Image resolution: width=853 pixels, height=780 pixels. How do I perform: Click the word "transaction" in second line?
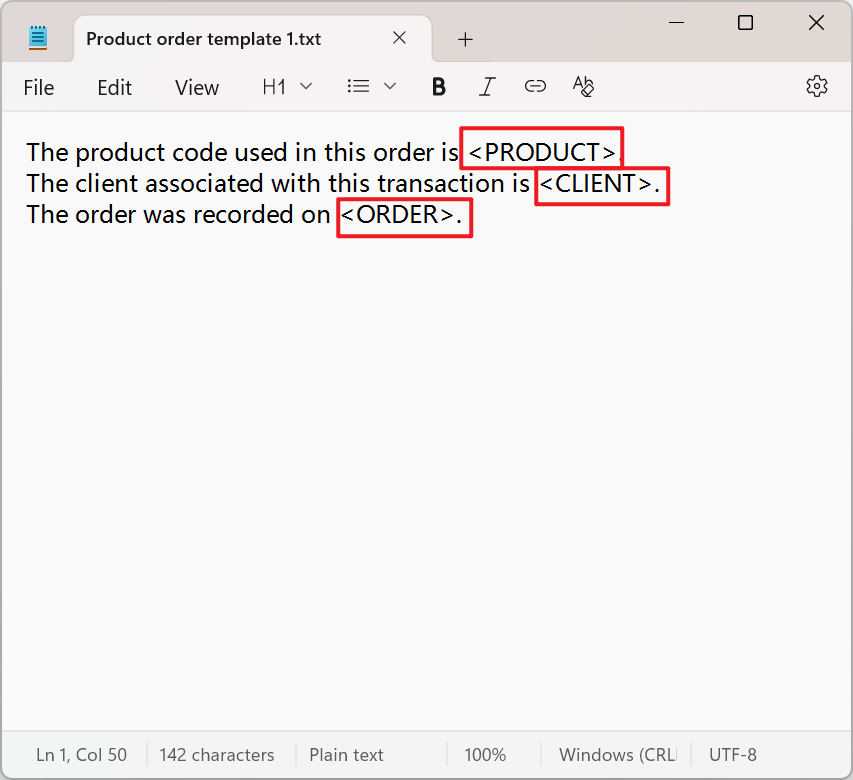click(441, 183)
